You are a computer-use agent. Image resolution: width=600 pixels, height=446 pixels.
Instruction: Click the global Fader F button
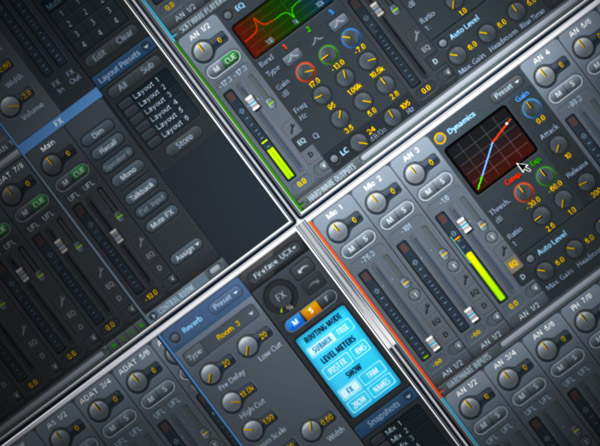tap(327, 299)
